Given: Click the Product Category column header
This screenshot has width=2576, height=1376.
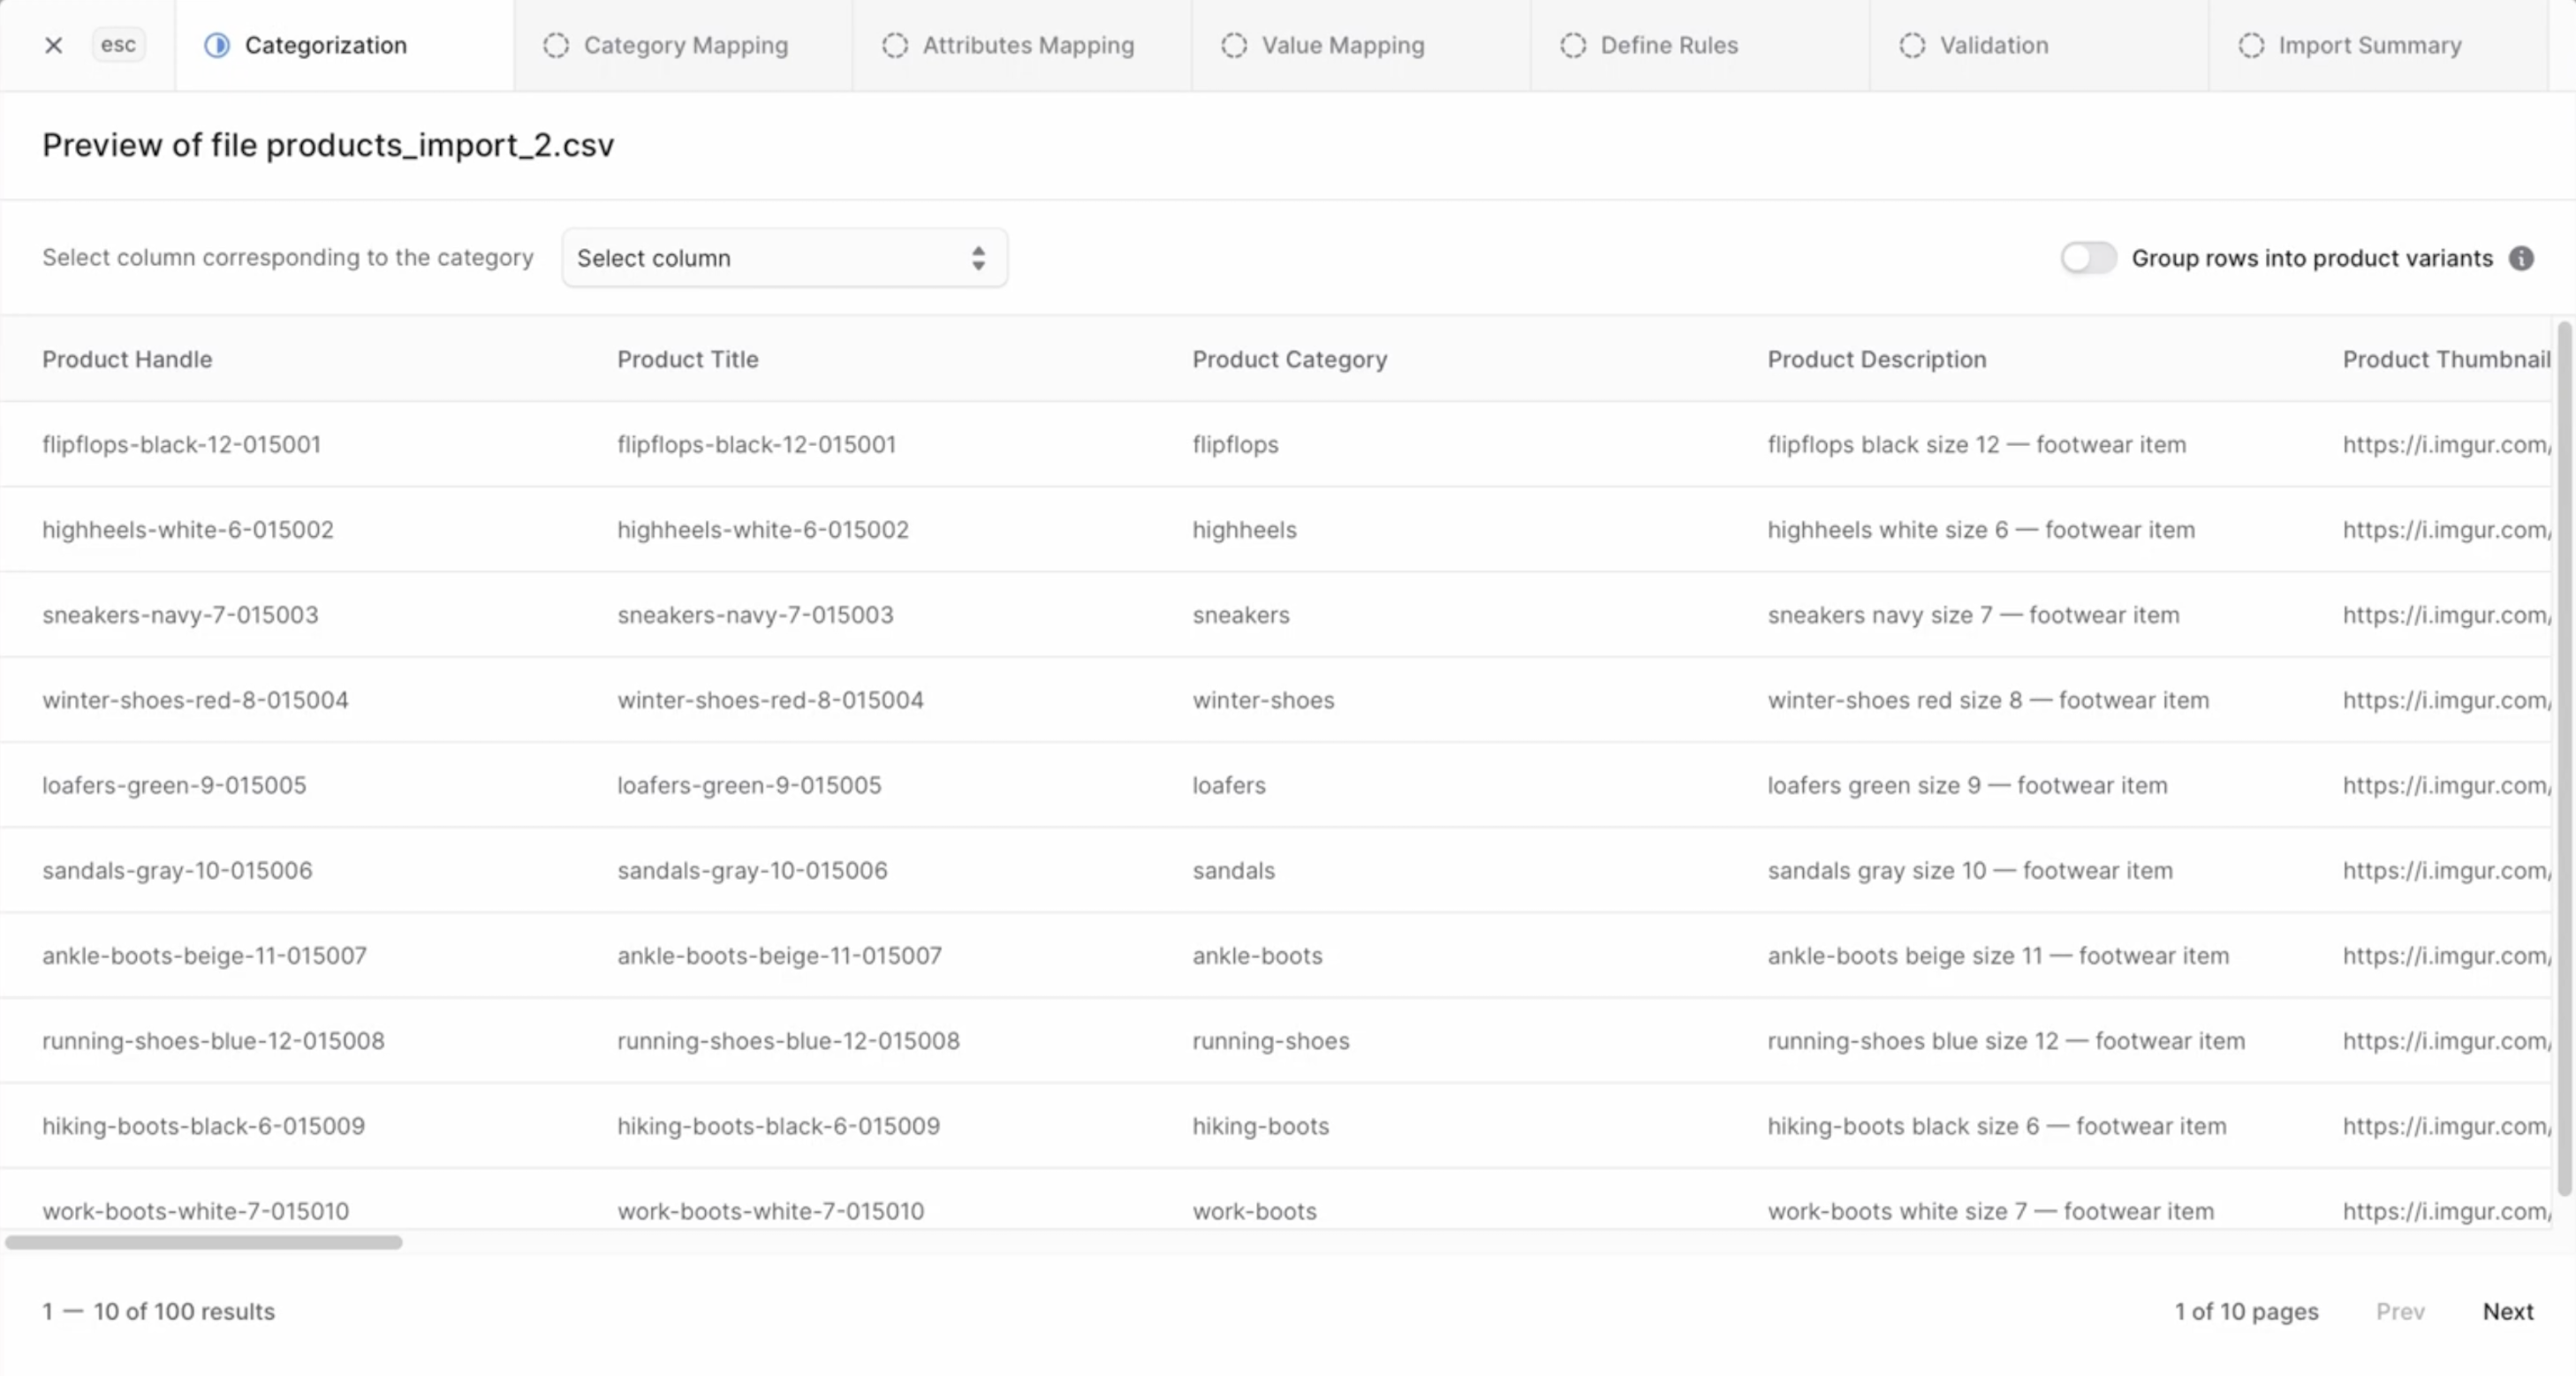Looking at the screenshot, I should (x=1289, y=359).
